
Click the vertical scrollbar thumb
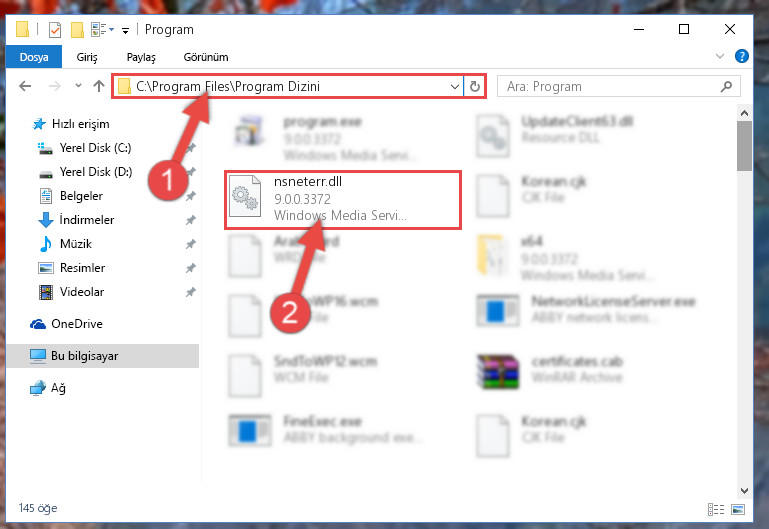tap(744, 146)
